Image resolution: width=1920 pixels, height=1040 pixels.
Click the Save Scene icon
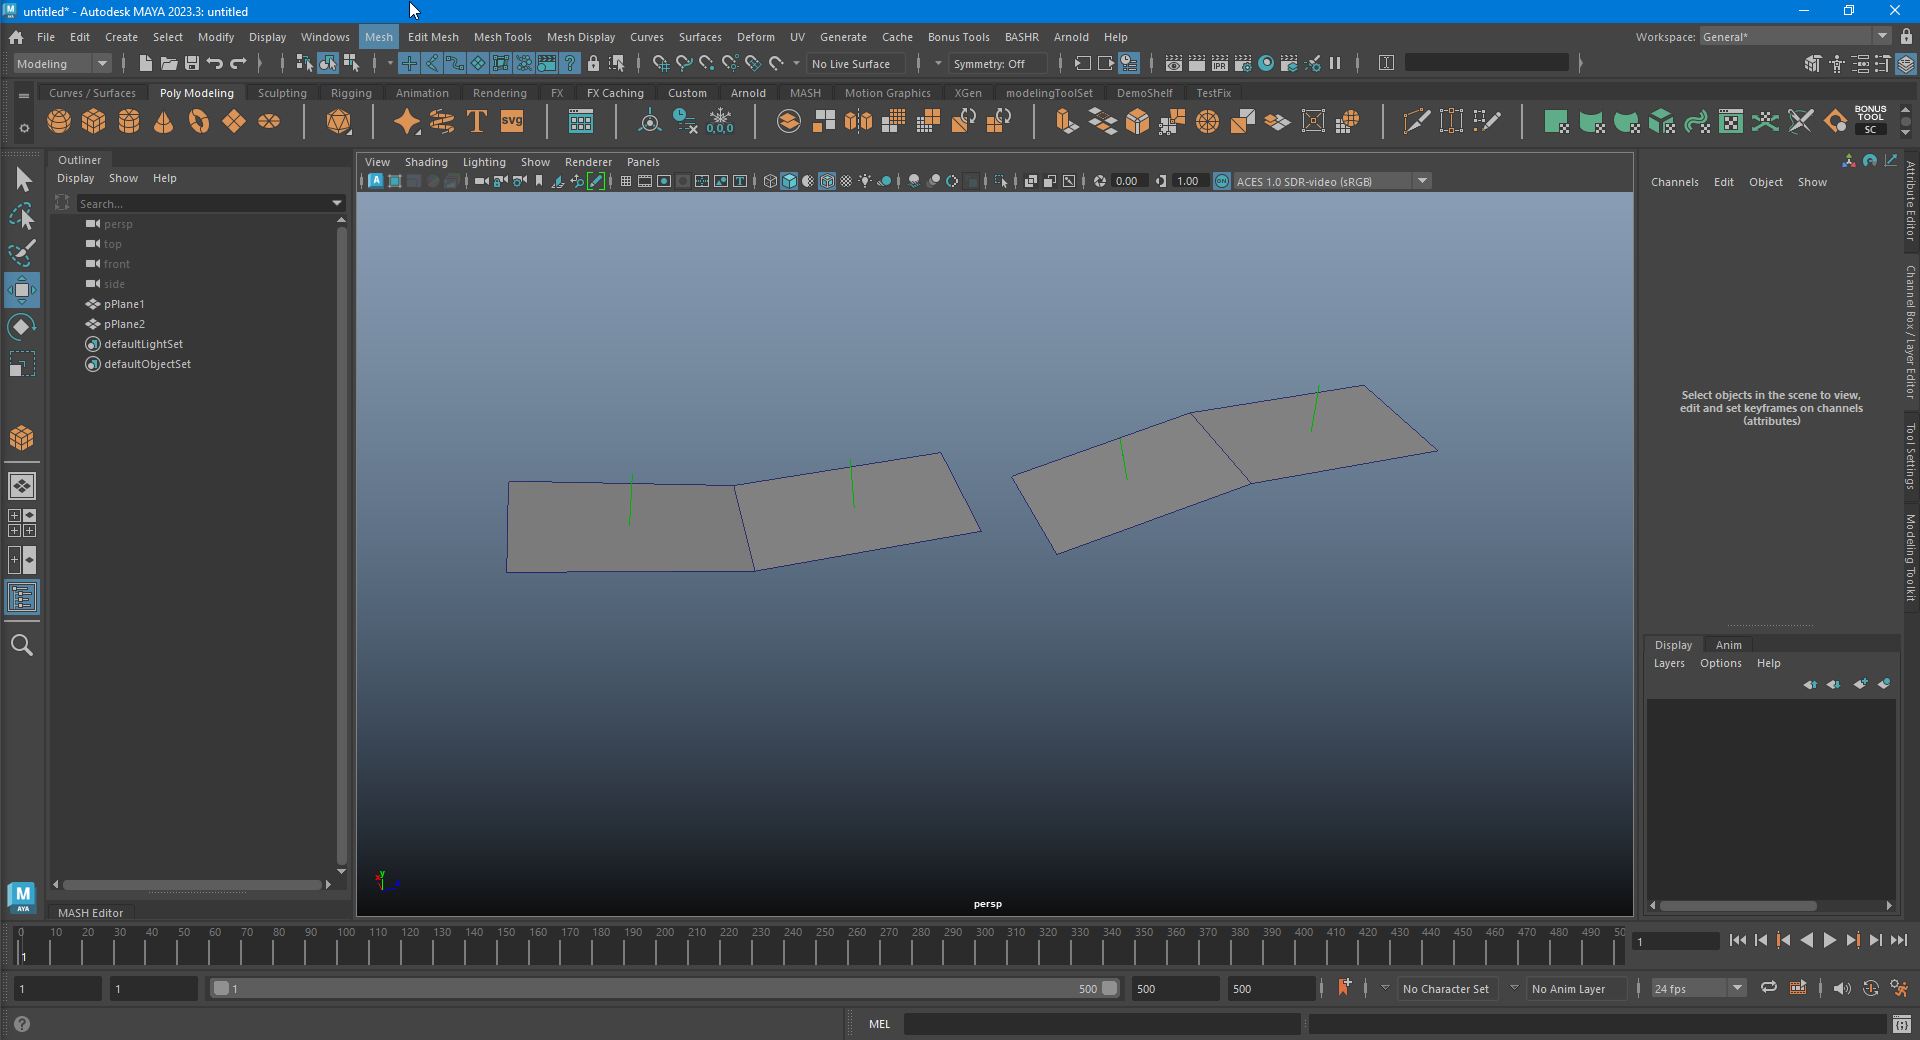click(x=192, y=63)
